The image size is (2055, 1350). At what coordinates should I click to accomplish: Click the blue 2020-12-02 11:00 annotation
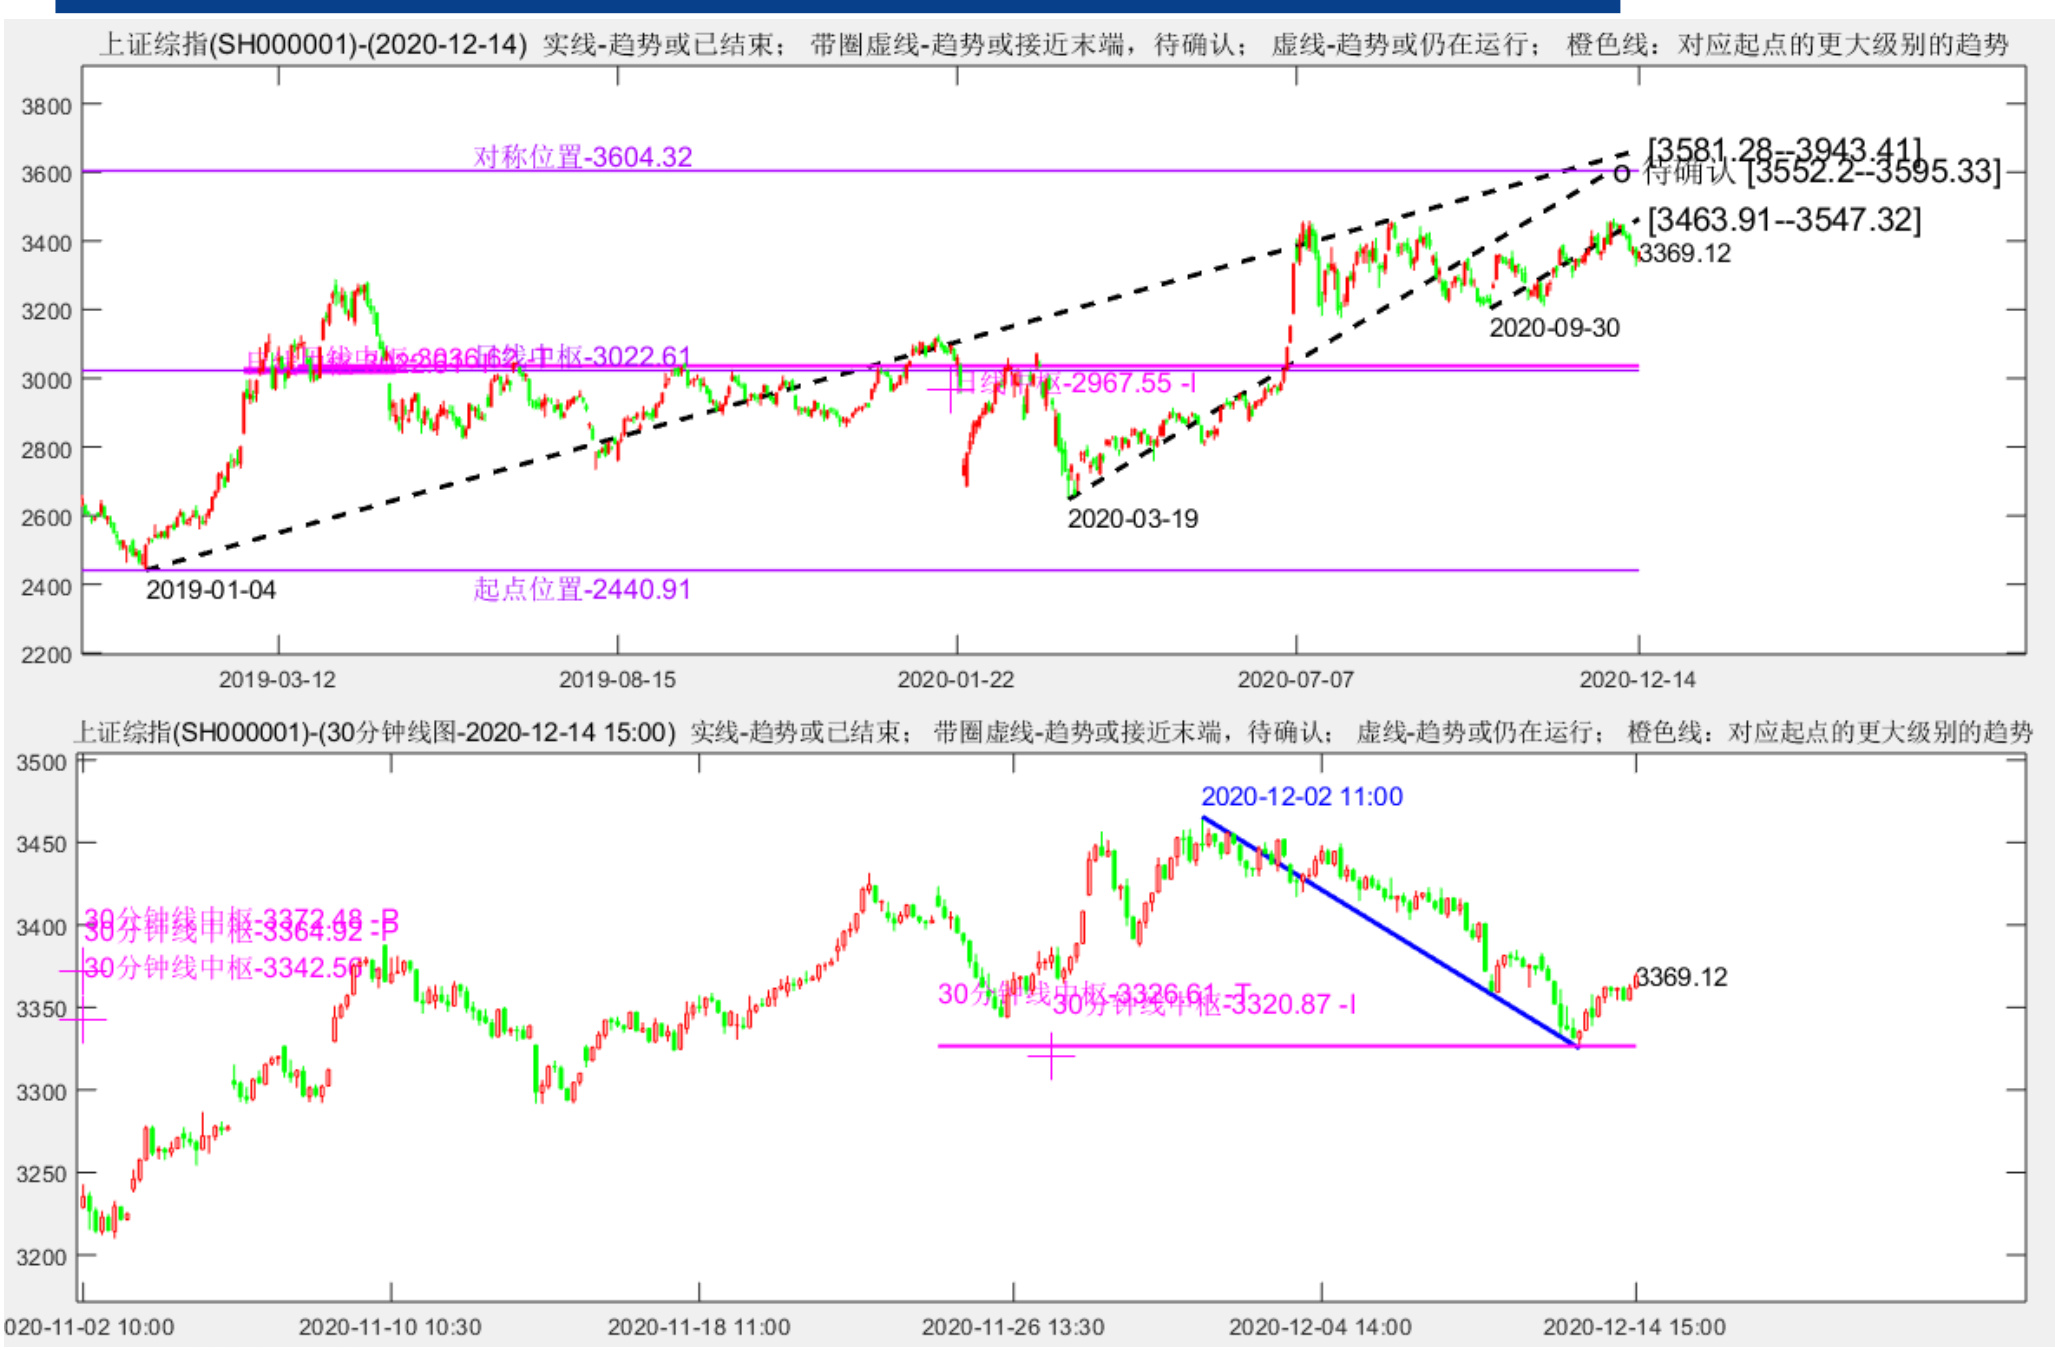1301,797
